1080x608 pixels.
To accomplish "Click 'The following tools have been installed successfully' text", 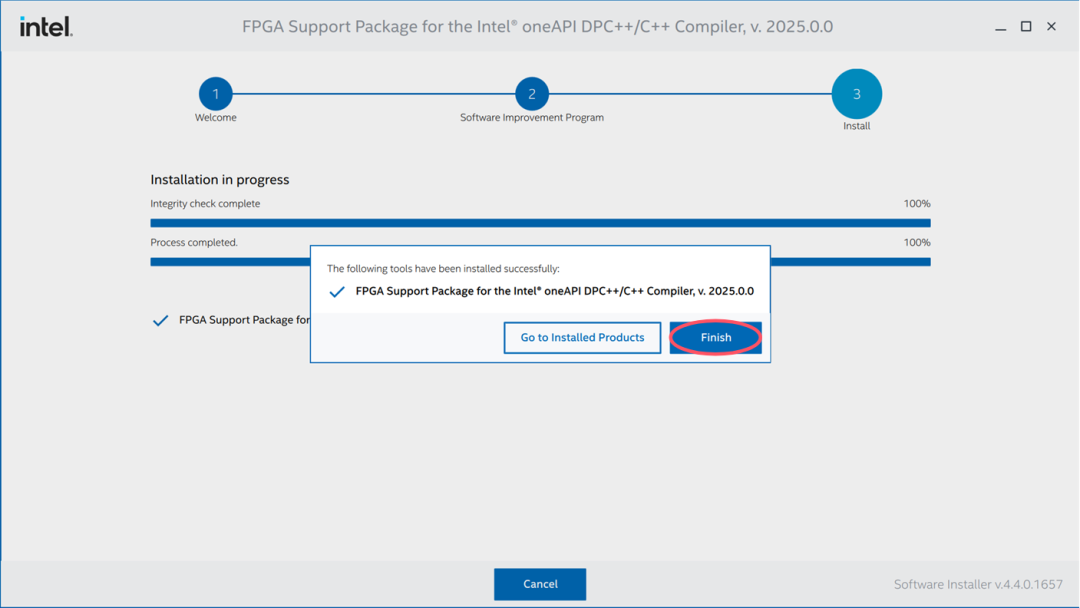I will (x=443, y=269).
